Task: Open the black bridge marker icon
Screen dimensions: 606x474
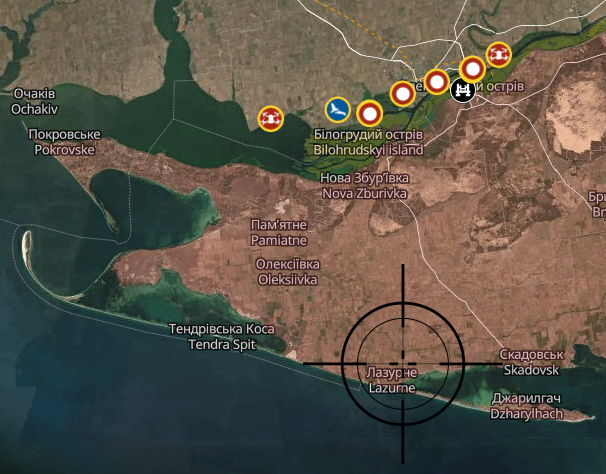Action: (x=463, y=90)
